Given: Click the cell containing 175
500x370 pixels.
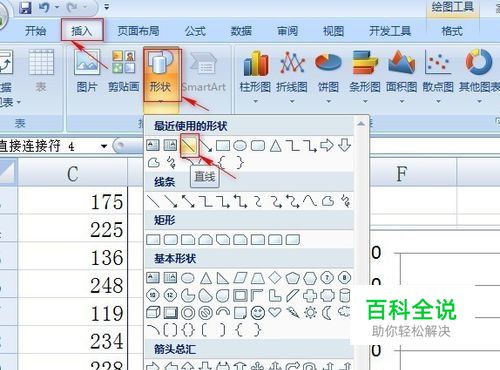Looking at the screenshot, I should pyautogui.click(x=72, y=201).
